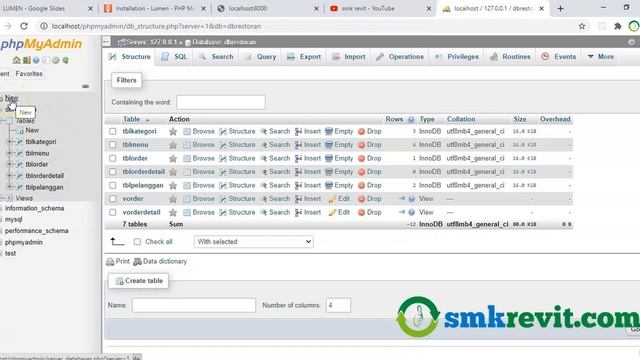Tick the tblkategori row checkbox

point(113,131)
